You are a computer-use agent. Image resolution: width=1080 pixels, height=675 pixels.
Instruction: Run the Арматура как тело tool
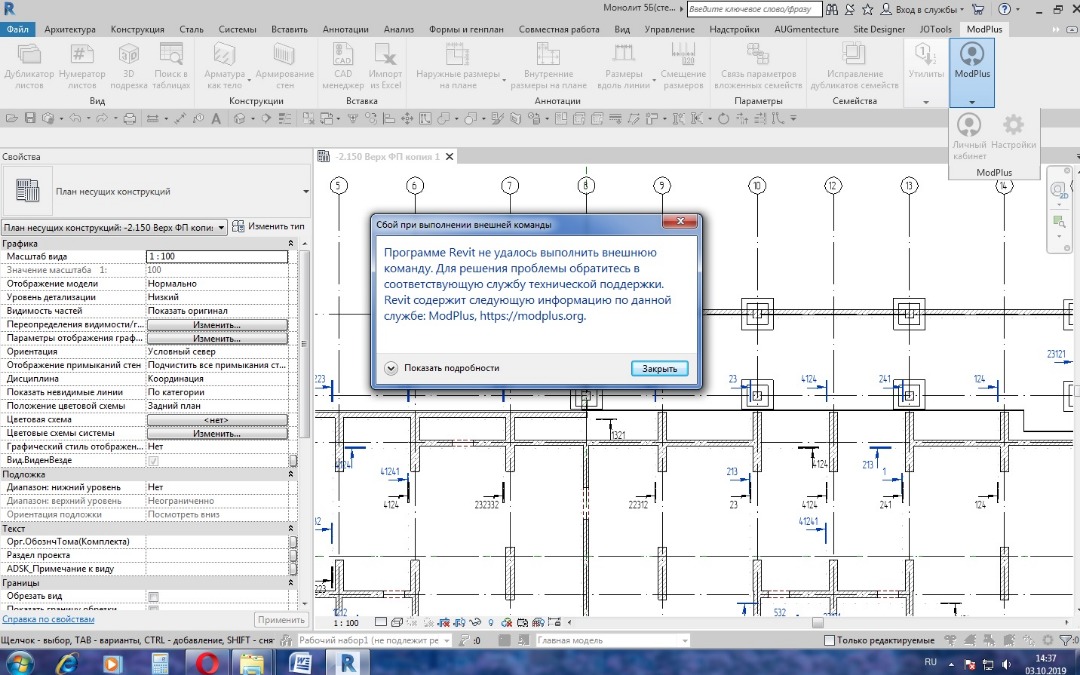[x=225, y=66]
